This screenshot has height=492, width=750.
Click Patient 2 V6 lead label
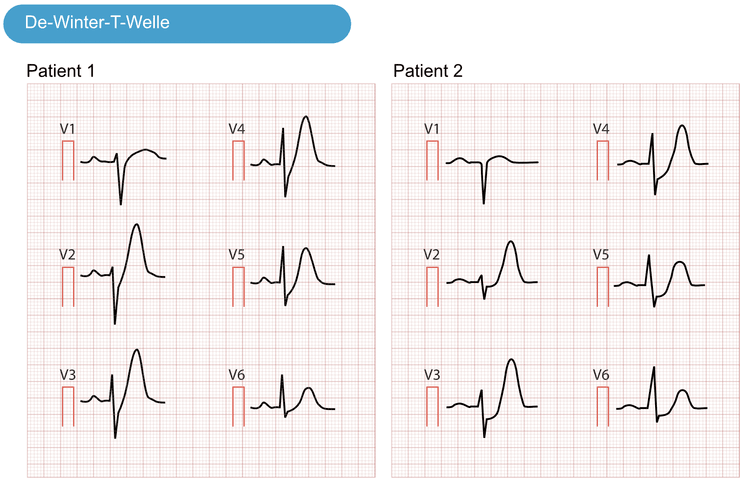point(601,375)
